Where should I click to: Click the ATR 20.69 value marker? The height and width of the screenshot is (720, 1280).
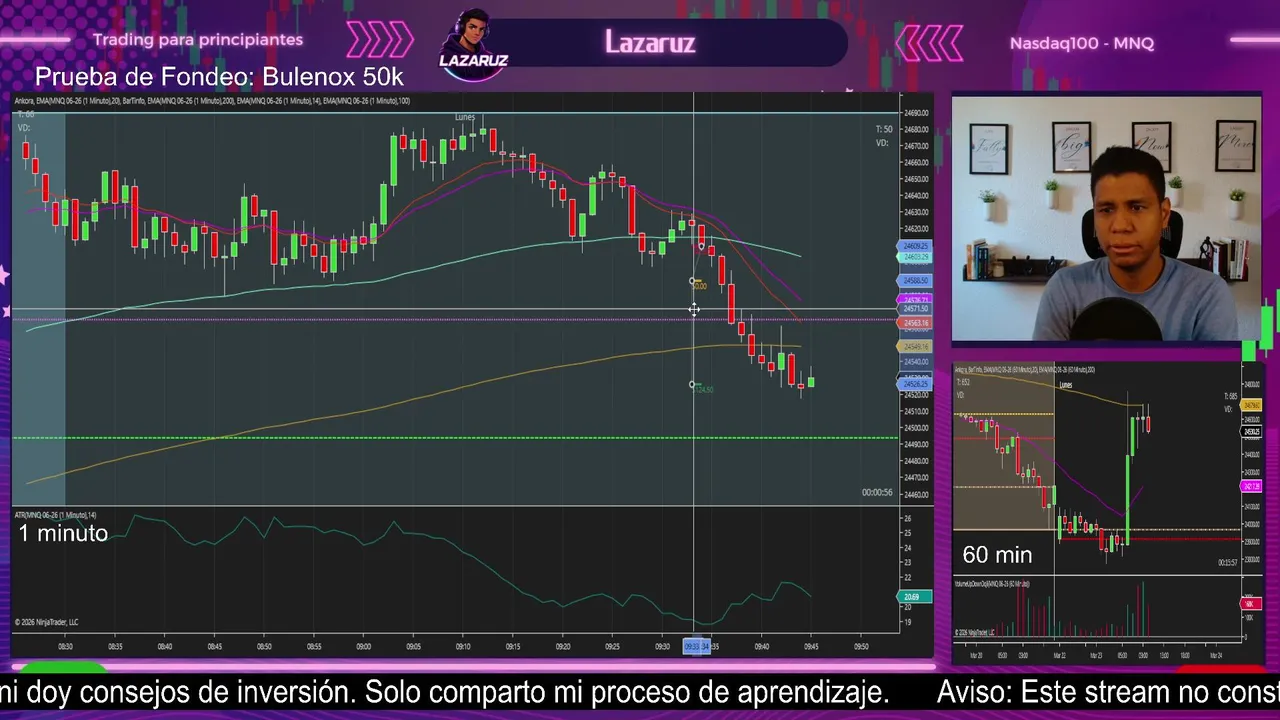point(916,597)
